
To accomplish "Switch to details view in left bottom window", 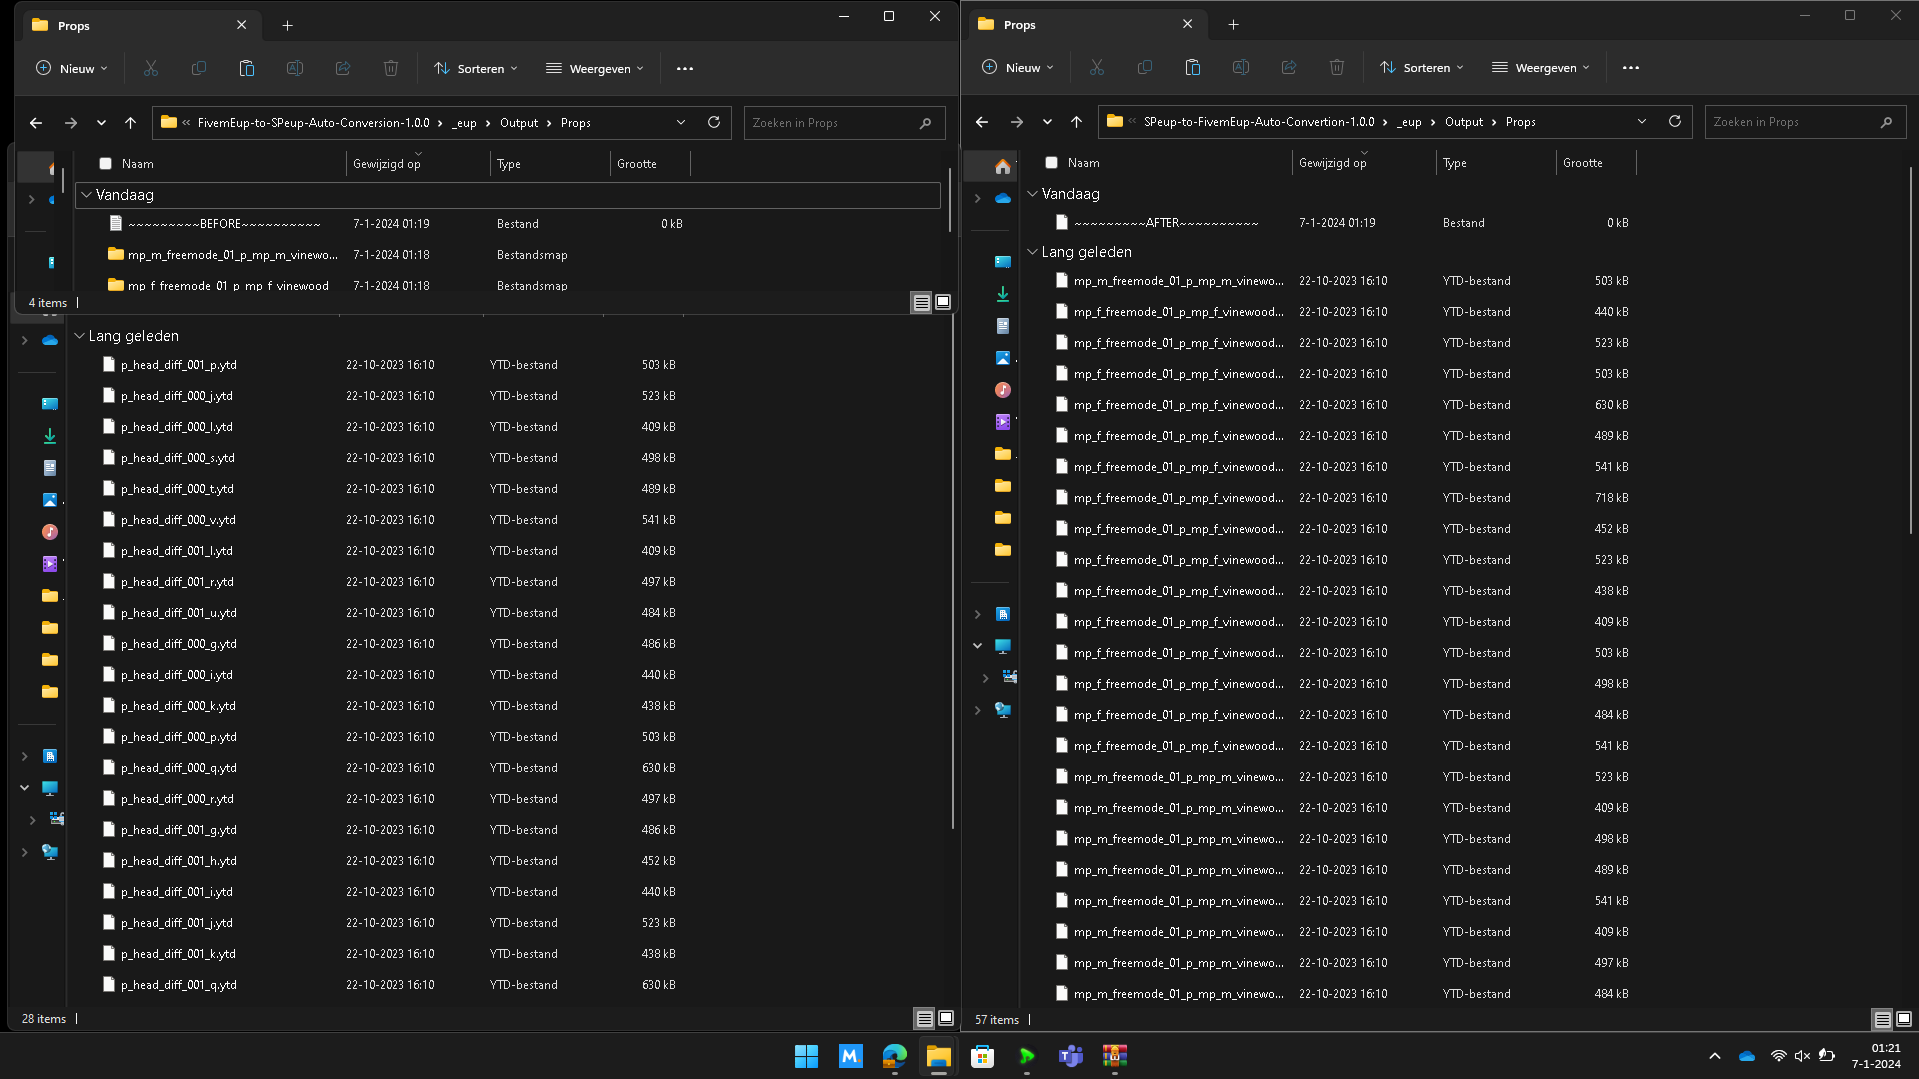I will pos(923,1018).
